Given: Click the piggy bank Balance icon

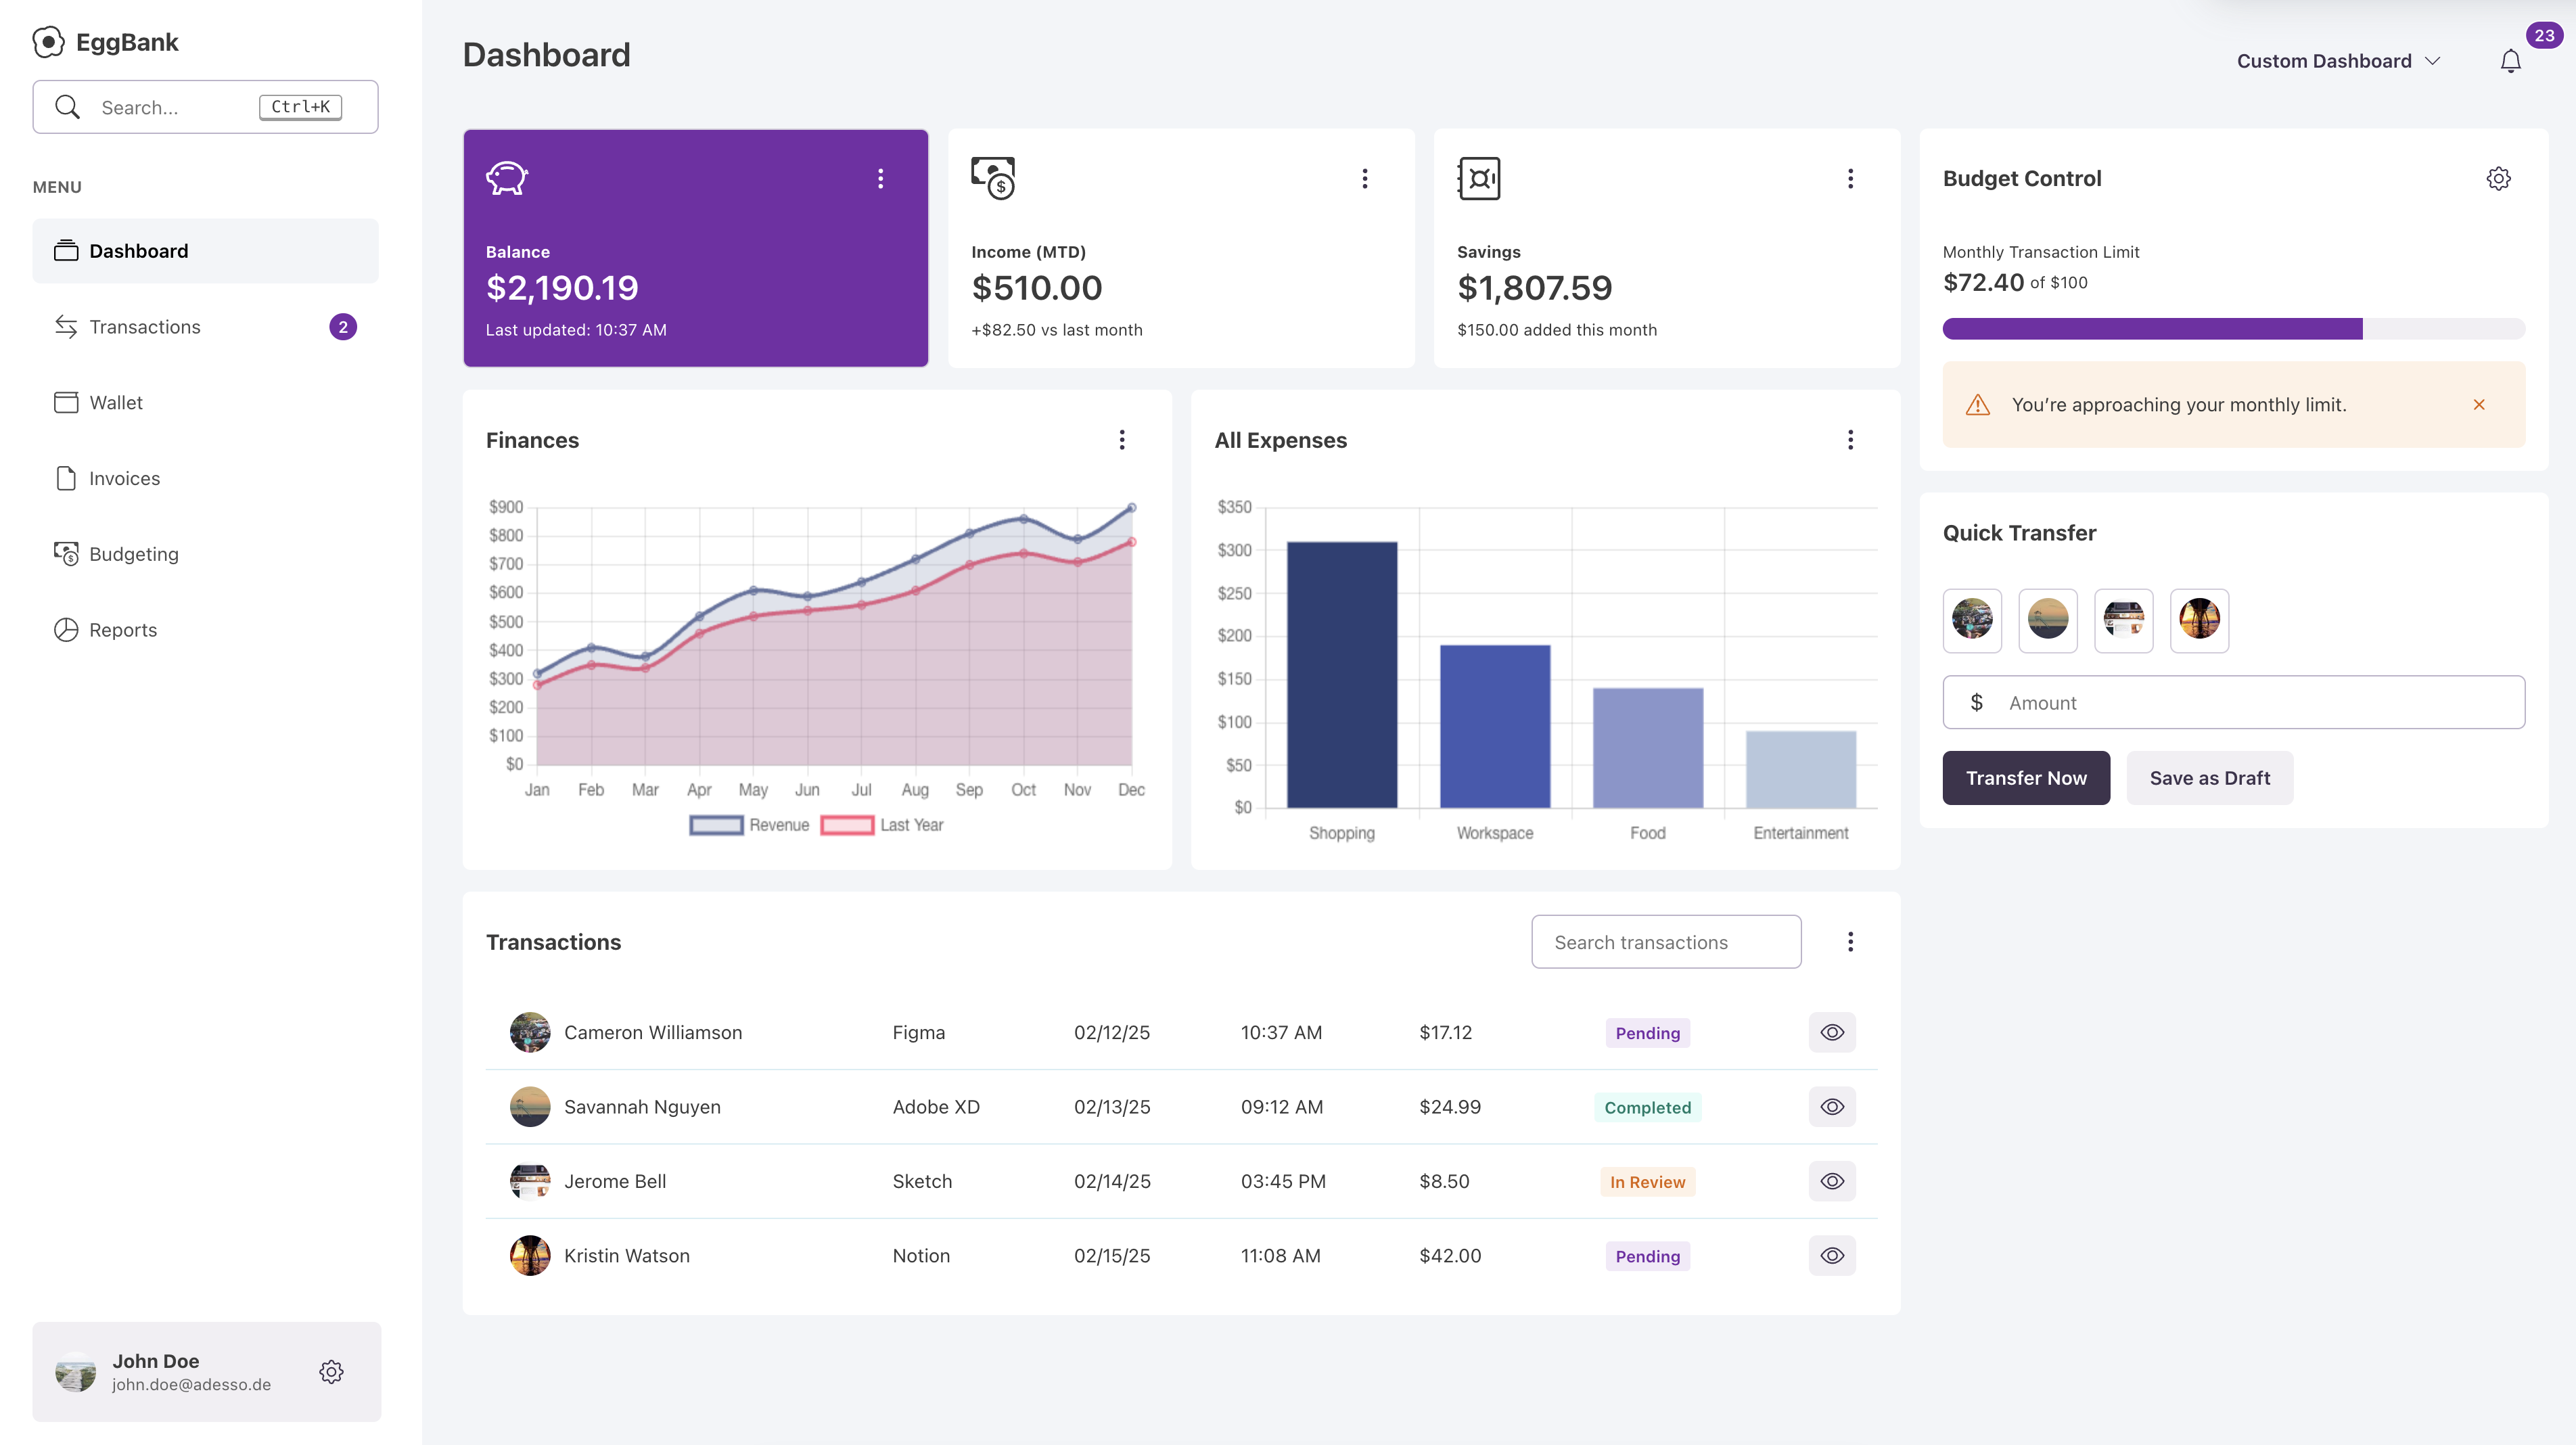Looking at the screenshot, I should coord(506,179).
